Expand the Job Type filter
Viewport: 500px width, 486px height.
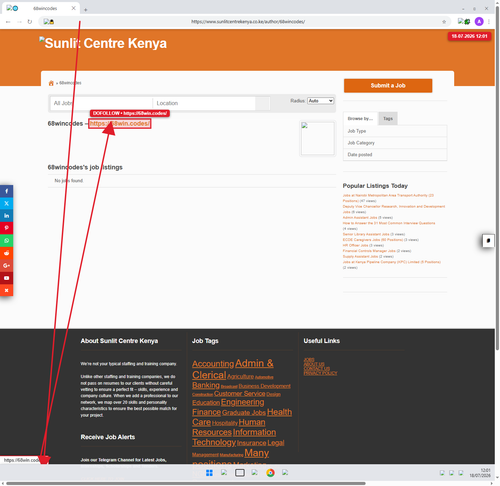tap(395, 131)
